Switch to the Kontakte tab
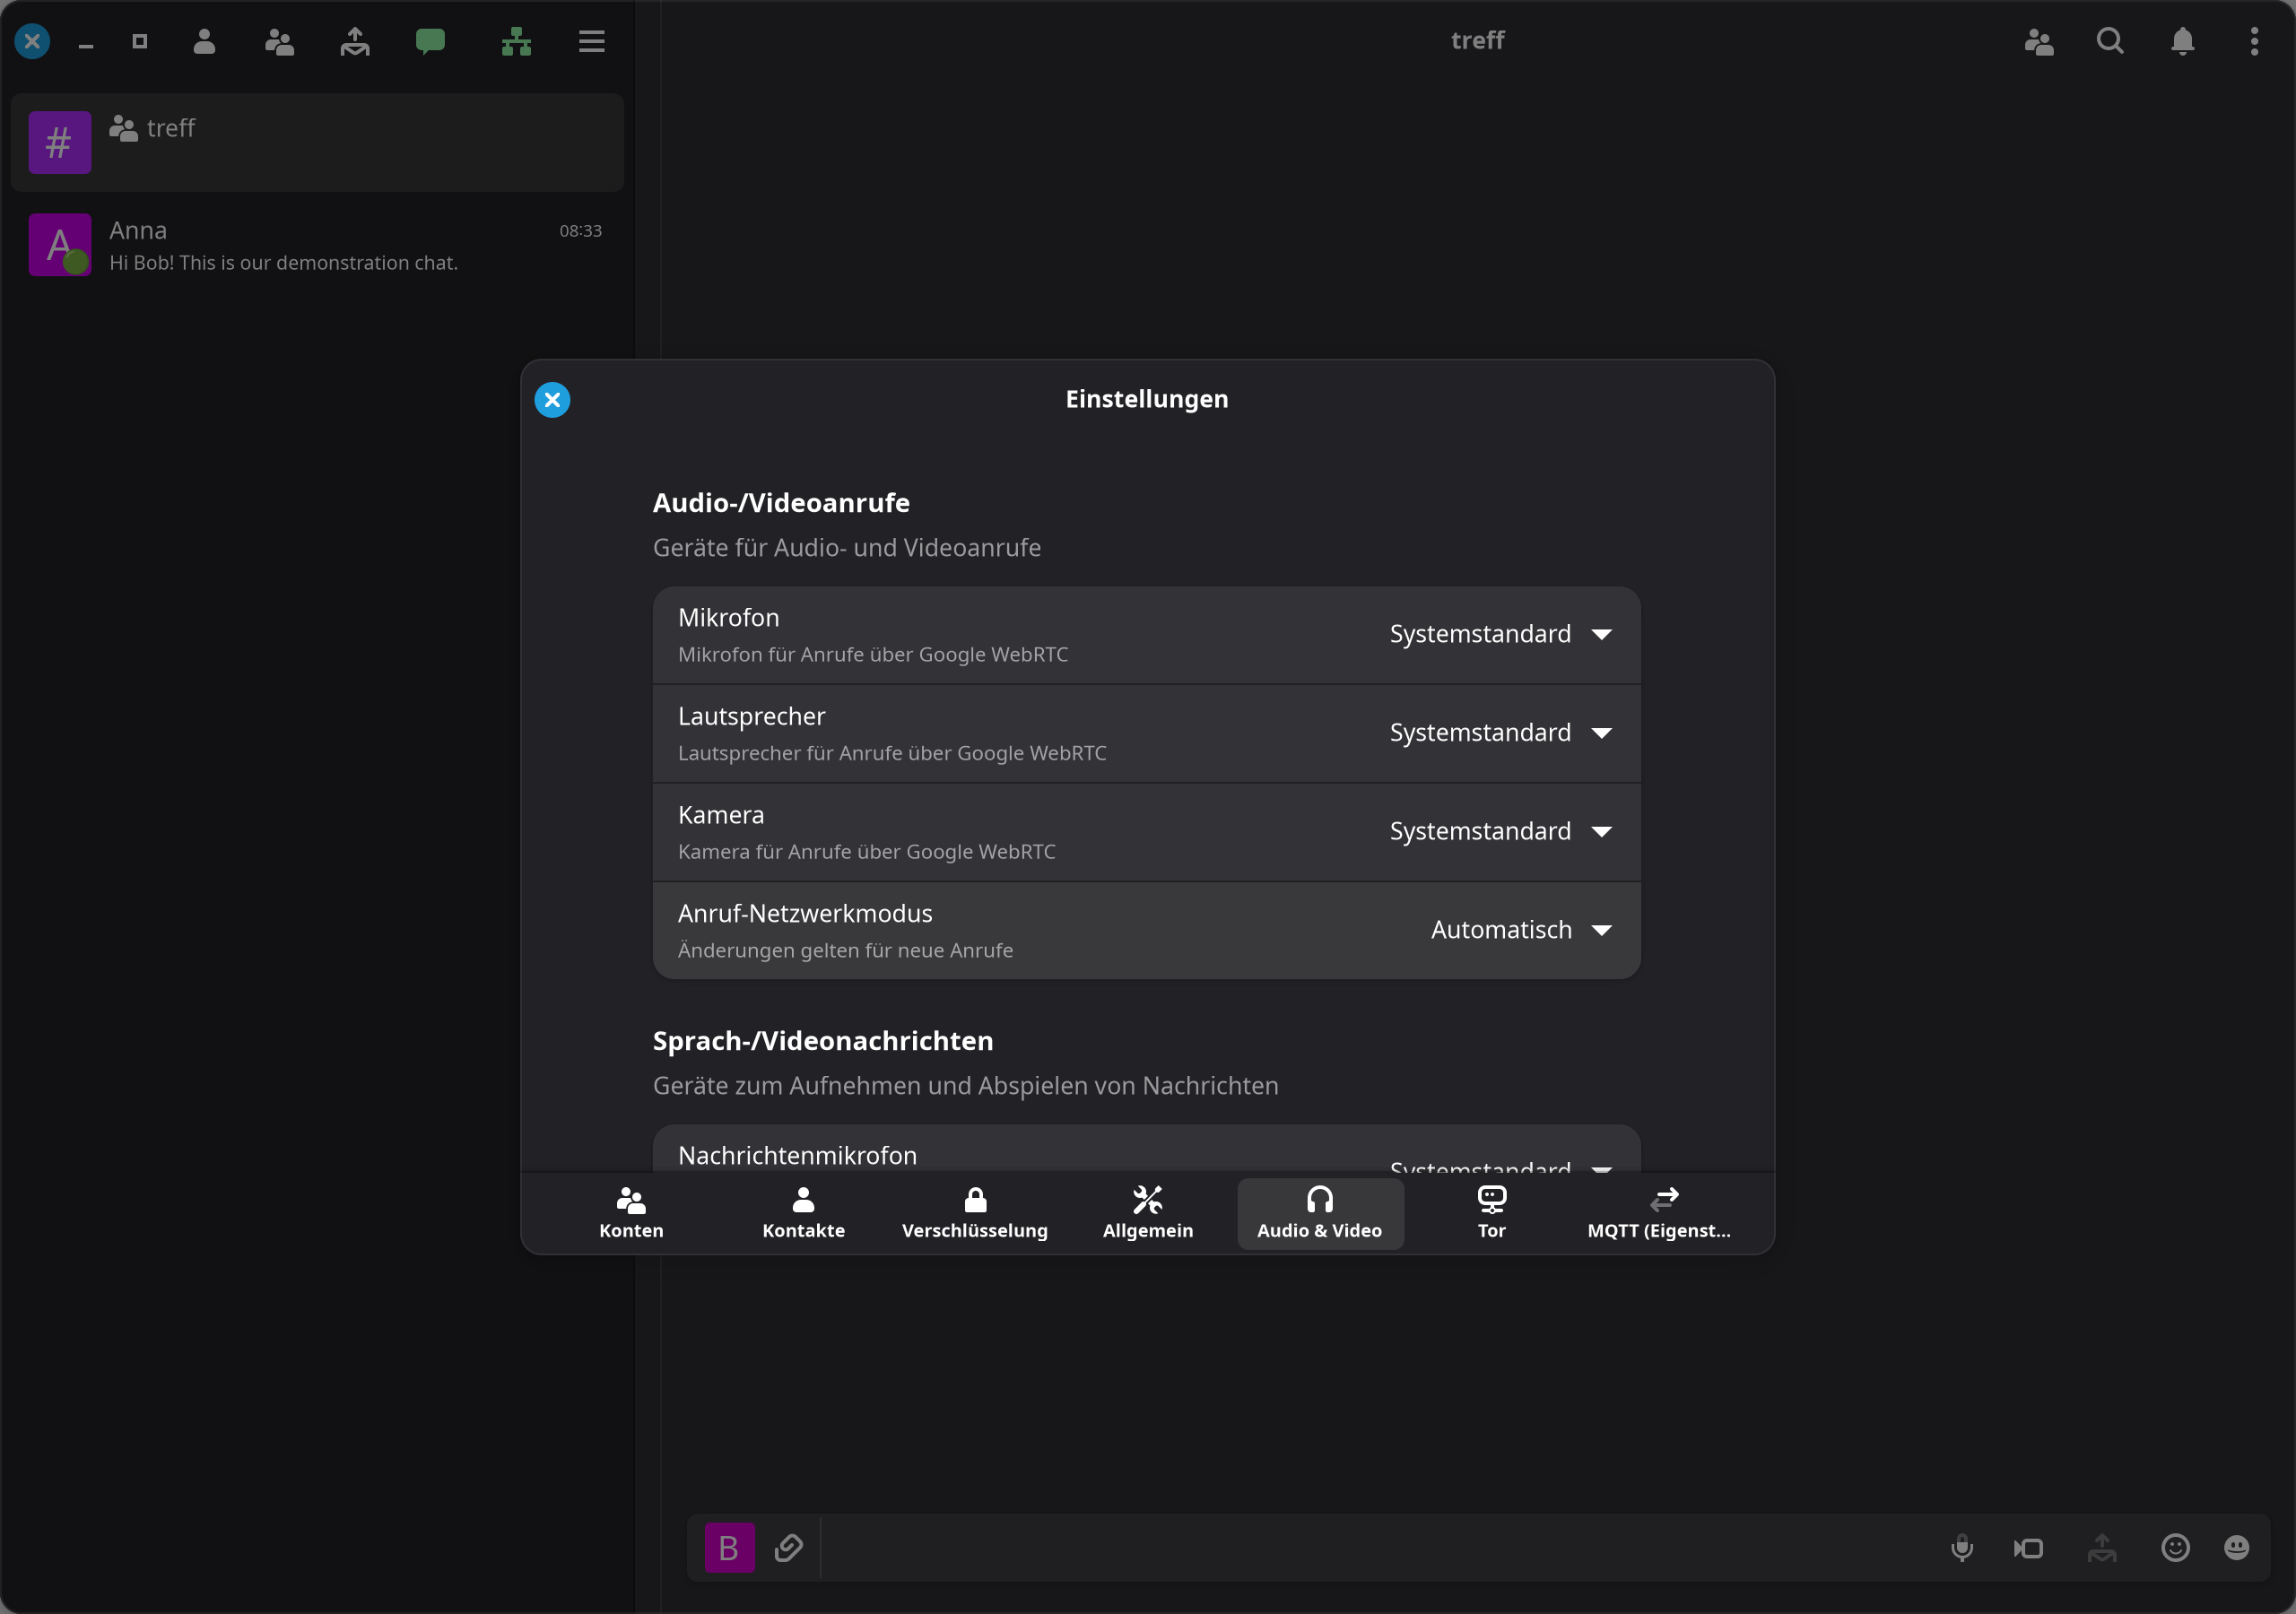This screenshot has height=1614, width=2296. [x=803, y=1213]
